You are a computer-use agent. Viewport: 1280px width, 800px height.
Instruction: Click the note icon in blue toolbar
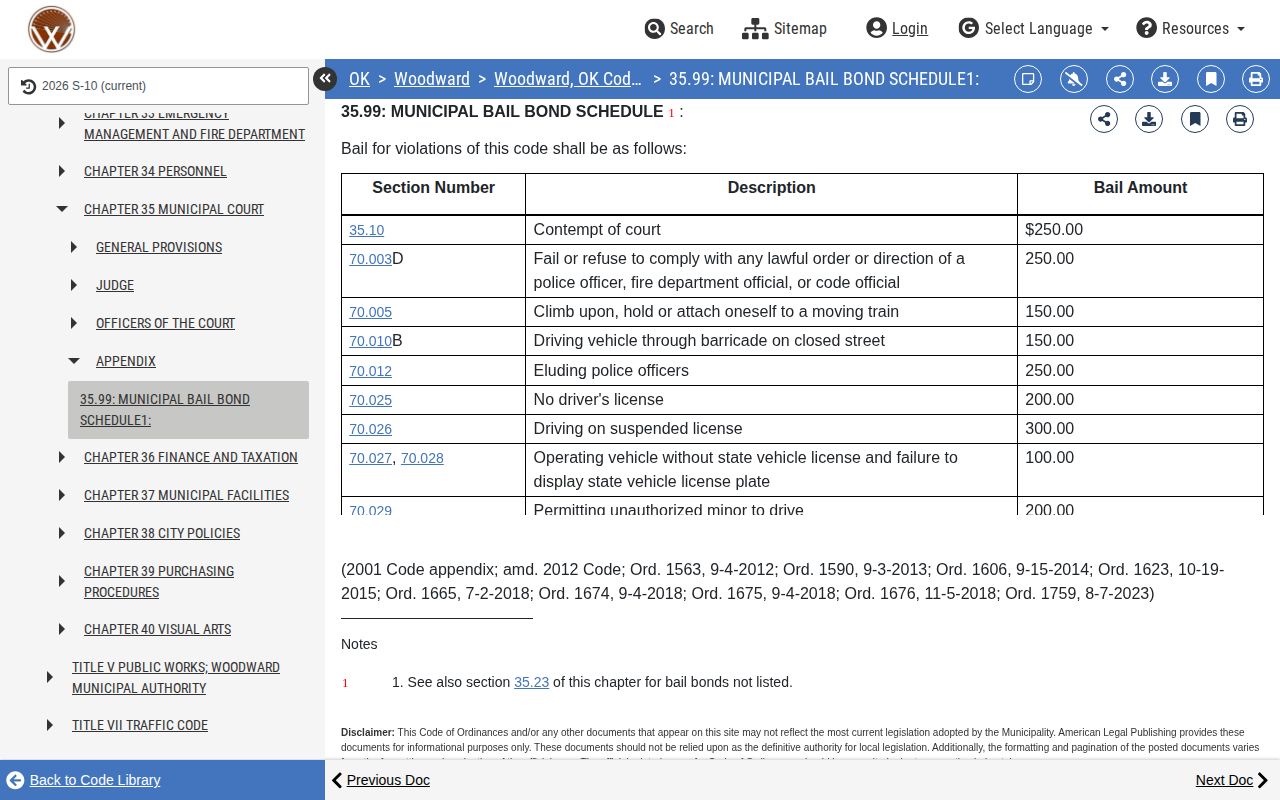tap(1028, 79)
